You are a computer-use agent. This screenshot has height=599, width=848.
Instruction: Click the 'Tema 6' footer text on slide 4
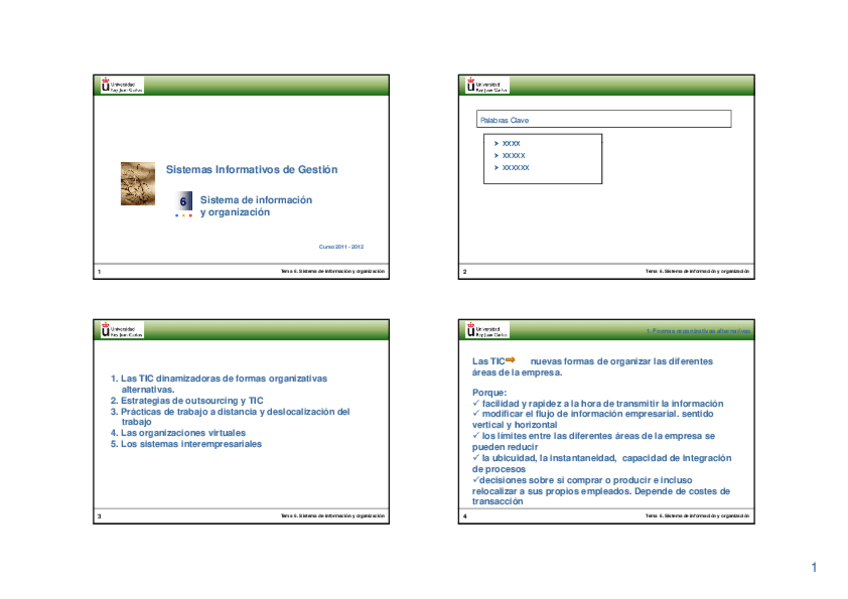pyautogui.click(x=697, y=516)
